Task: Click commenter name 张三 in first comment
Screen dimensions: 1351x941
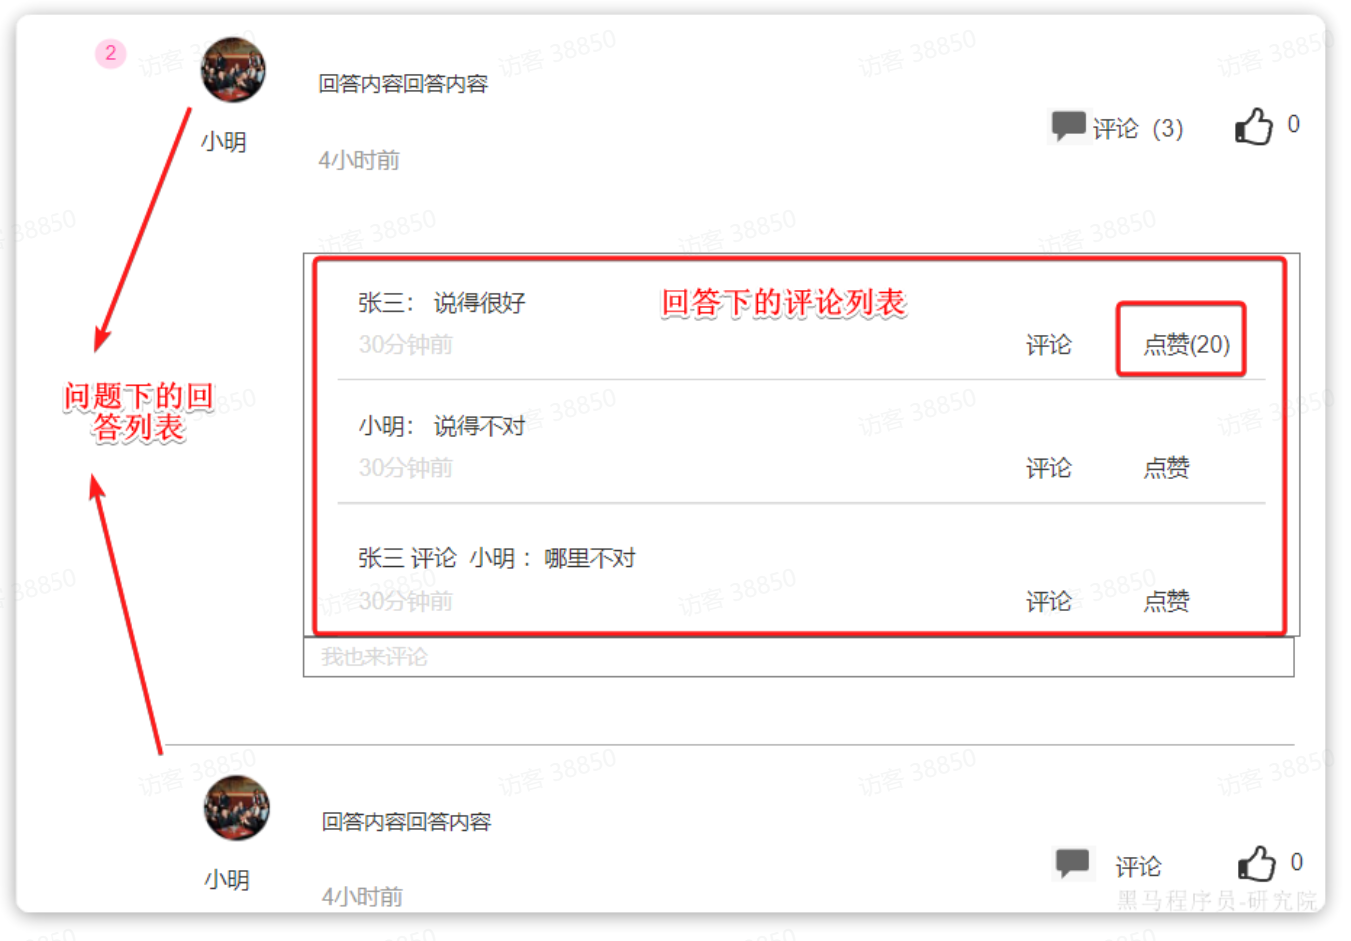Action: 381,303
